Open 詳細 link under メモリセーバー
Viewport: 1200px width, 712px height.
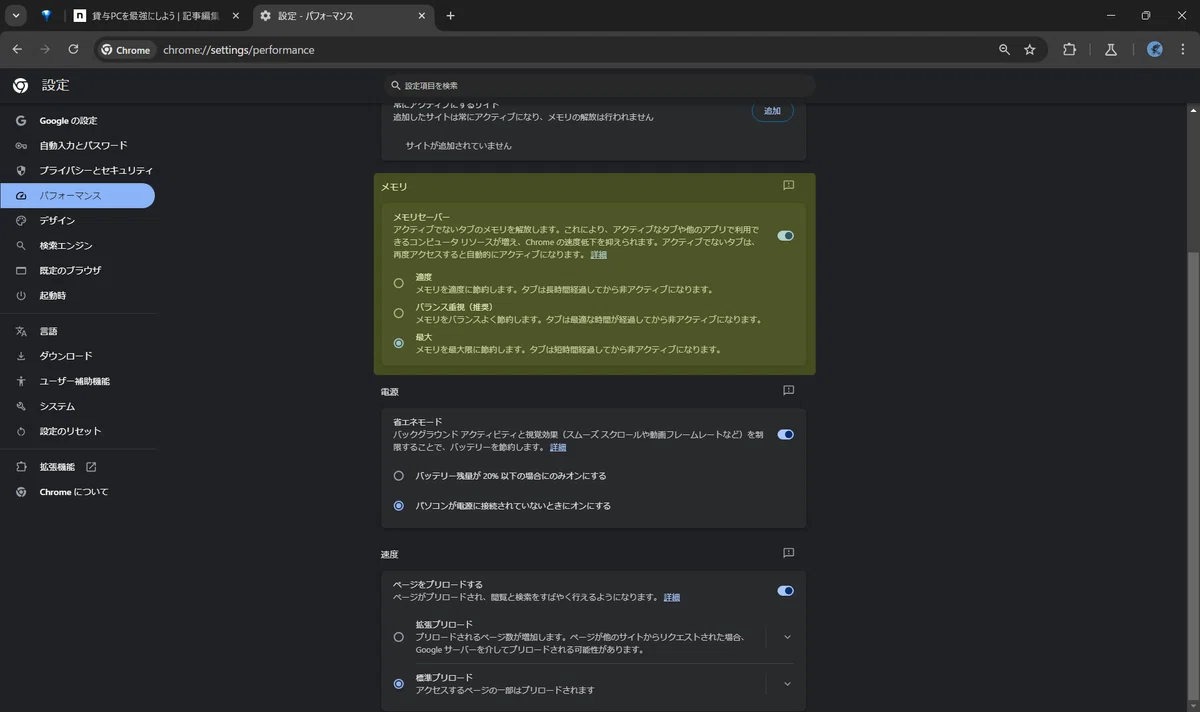tap(598, 255)
